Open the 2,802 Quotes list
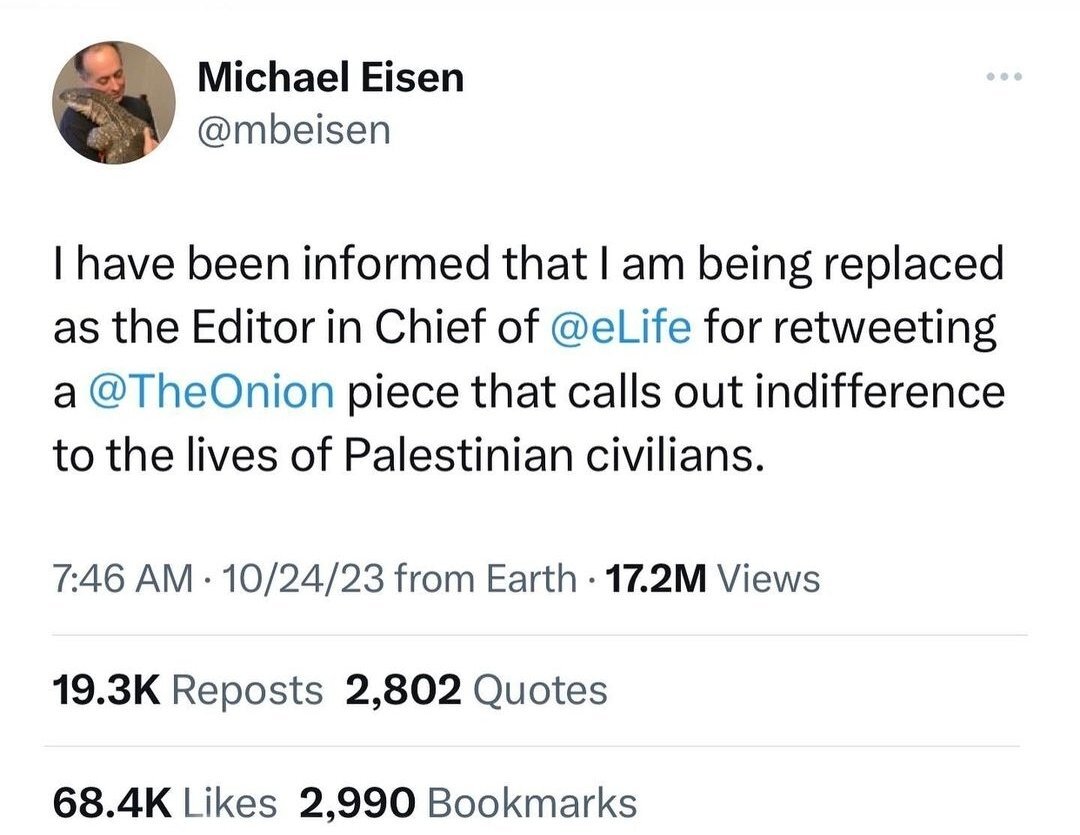 tap(476, 690)
